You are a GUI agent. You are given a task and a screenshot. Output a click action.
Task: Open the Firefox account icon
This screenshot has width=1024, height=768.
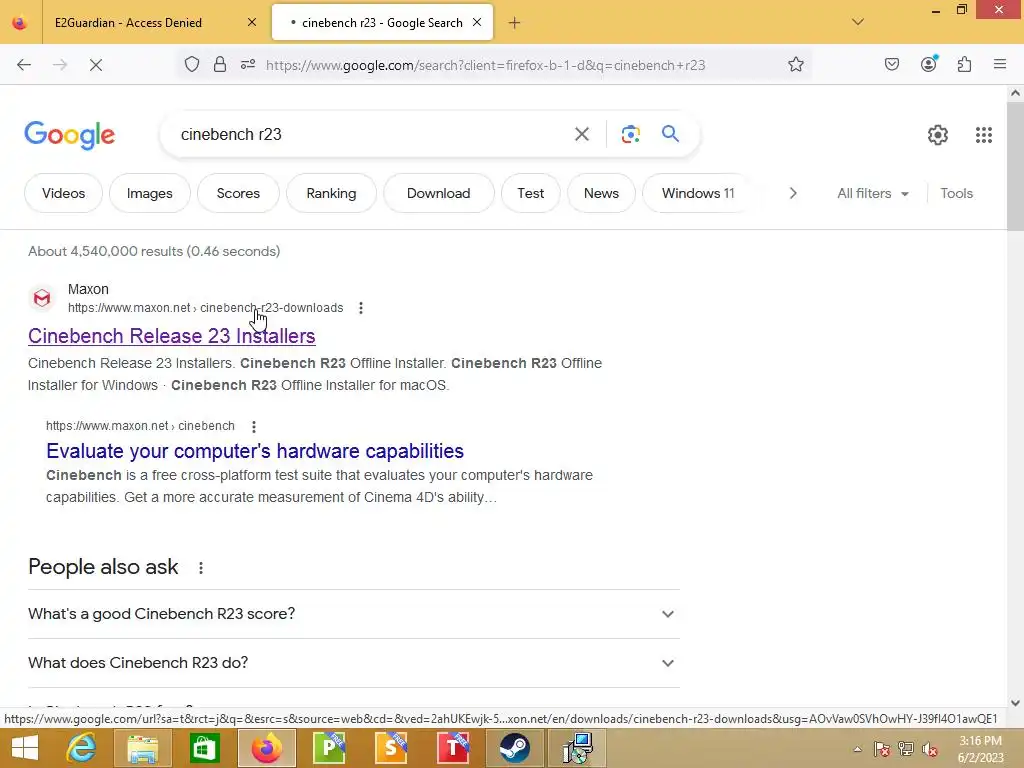[x=929, y=64]
